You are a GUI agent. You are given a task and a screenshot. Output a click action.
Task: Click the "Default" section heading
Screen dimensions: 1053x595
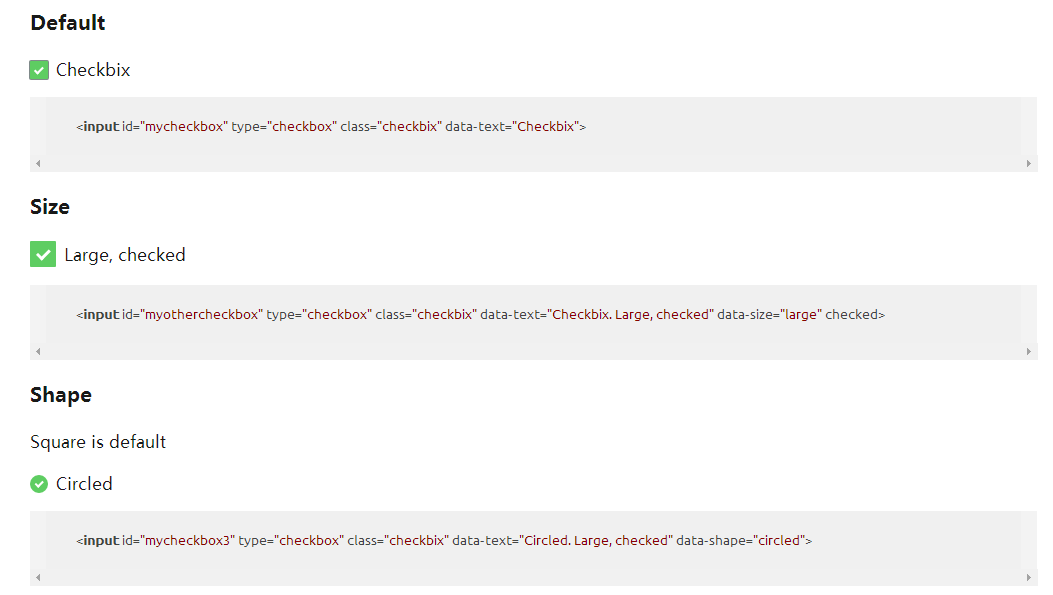[x=68, y=23]
